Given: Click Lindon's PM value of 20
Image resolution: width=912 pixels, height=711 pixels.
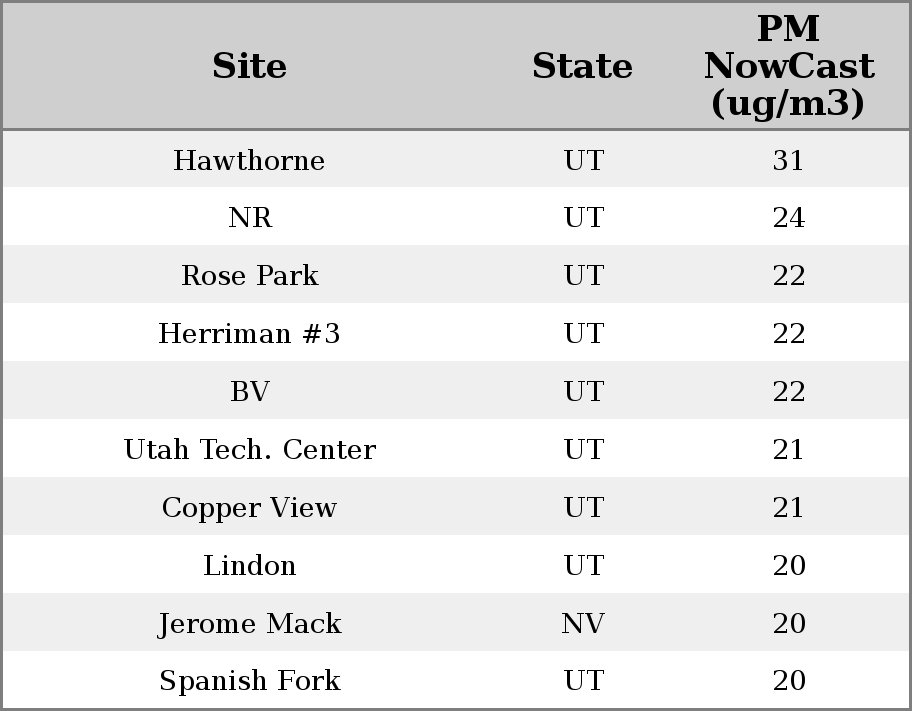Looking at the screenshot, I should point(788,566).
